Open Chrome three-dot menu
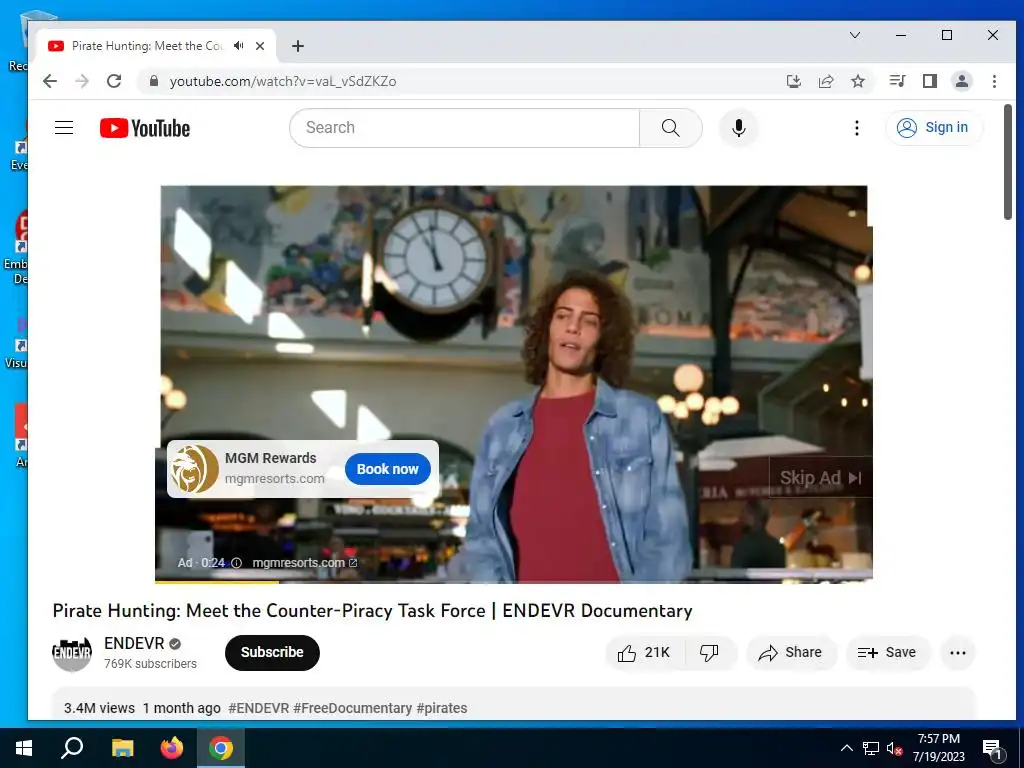This screenshot has width=1024, height=768. (994, 81)
